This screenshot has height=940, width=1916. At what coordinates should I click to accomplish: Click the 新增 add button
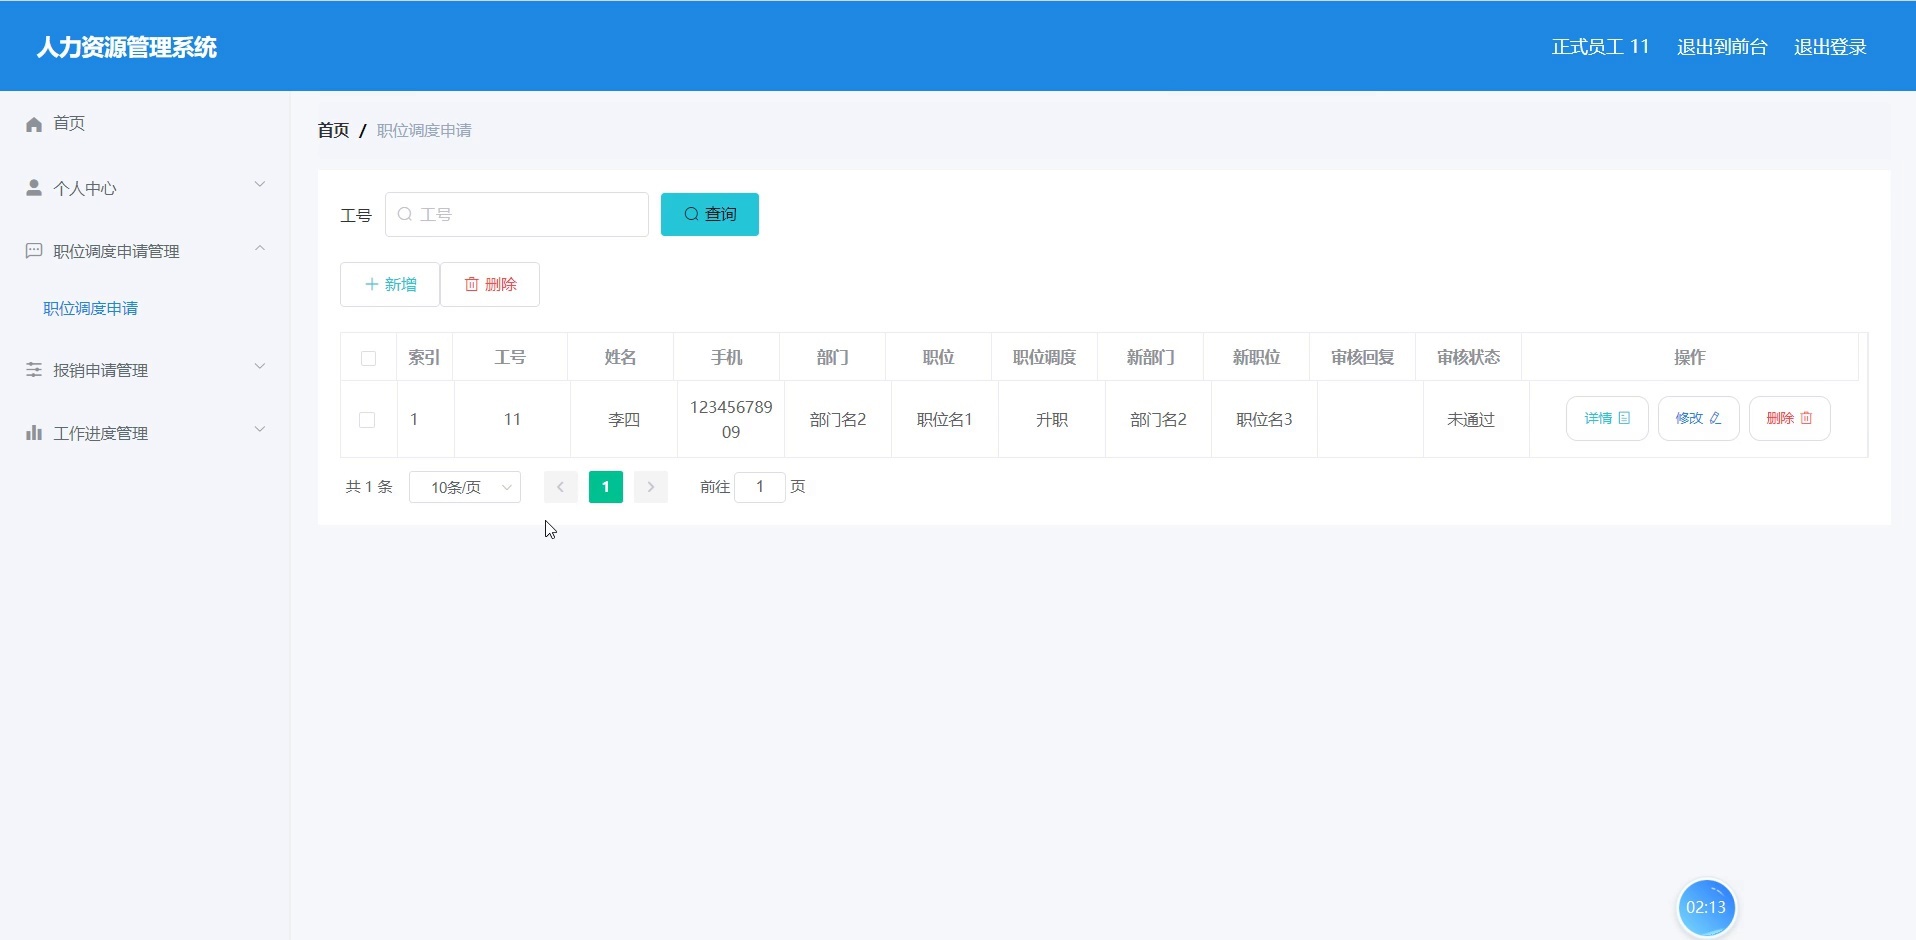[x=390, y=284]
